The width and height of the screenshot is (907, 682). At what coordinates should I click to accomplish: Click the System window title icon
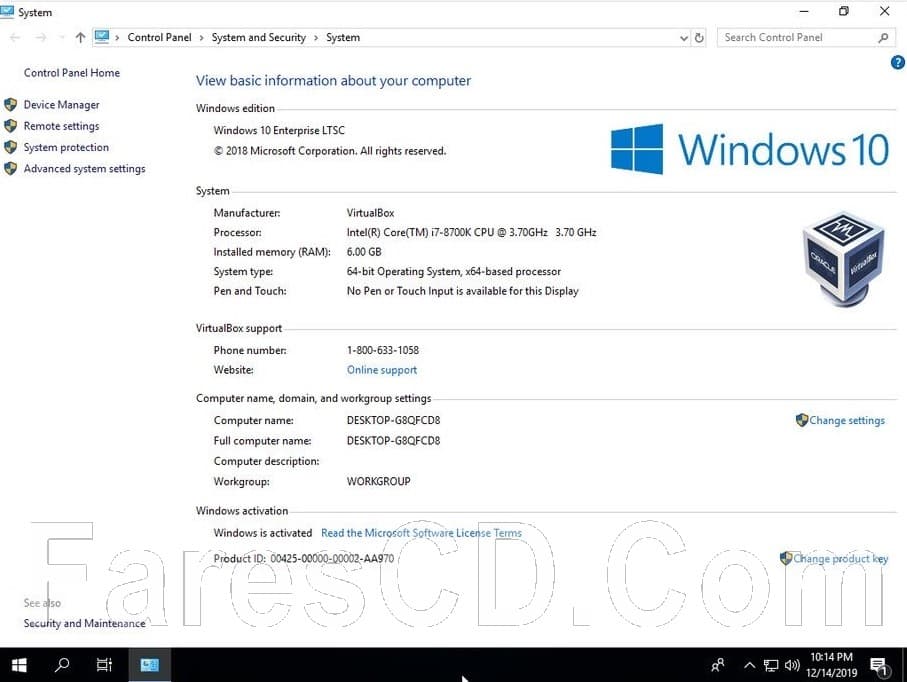point(7,12)
